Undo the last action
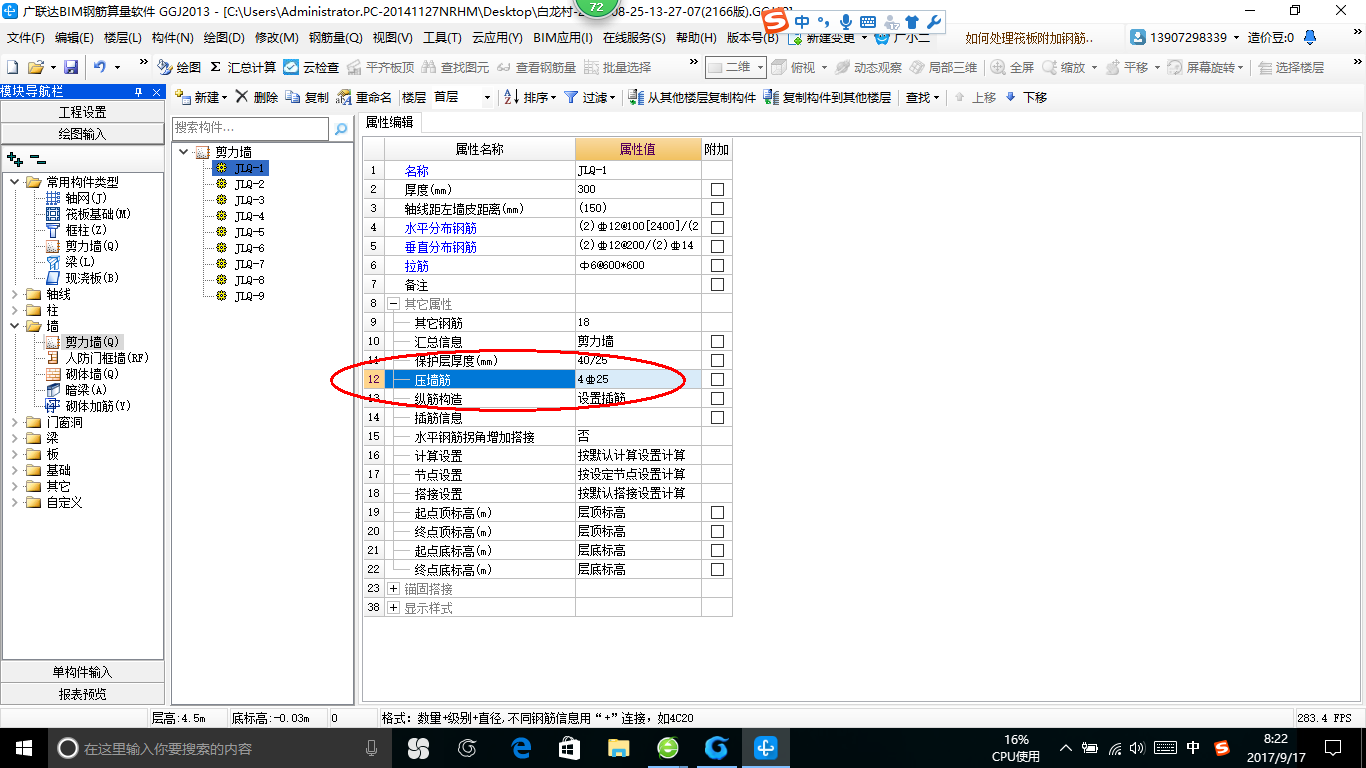The width and height of the screenshot is (1366, 768). click(x=100, y=67)
